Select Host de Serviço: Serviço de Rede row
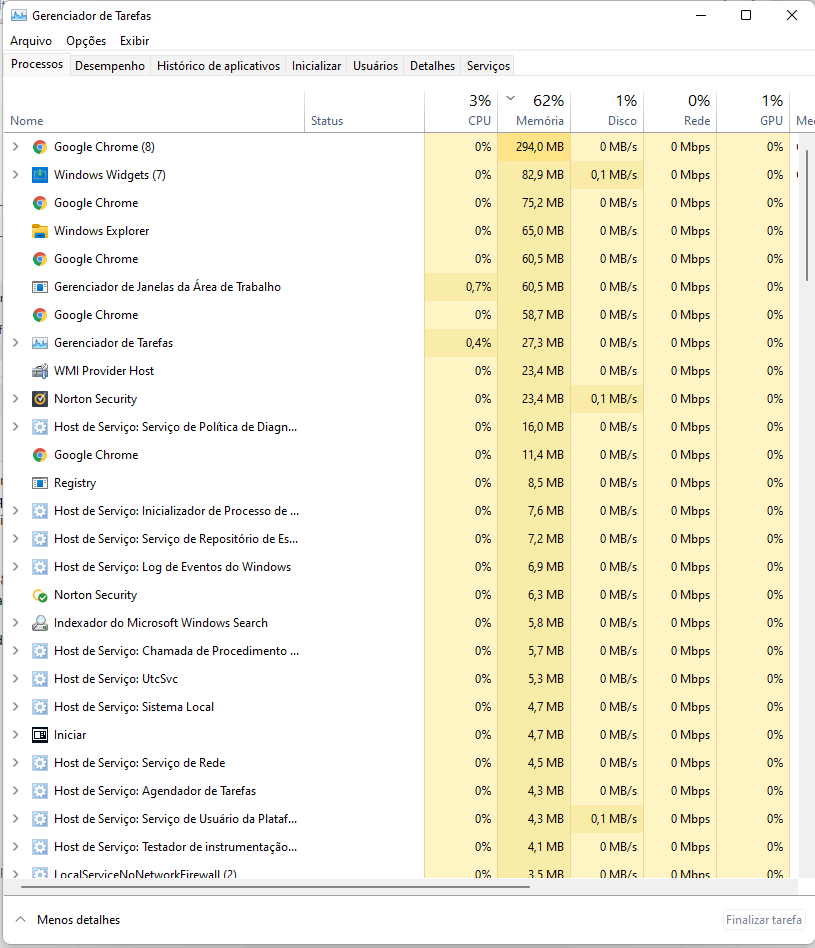 [397, 763]
